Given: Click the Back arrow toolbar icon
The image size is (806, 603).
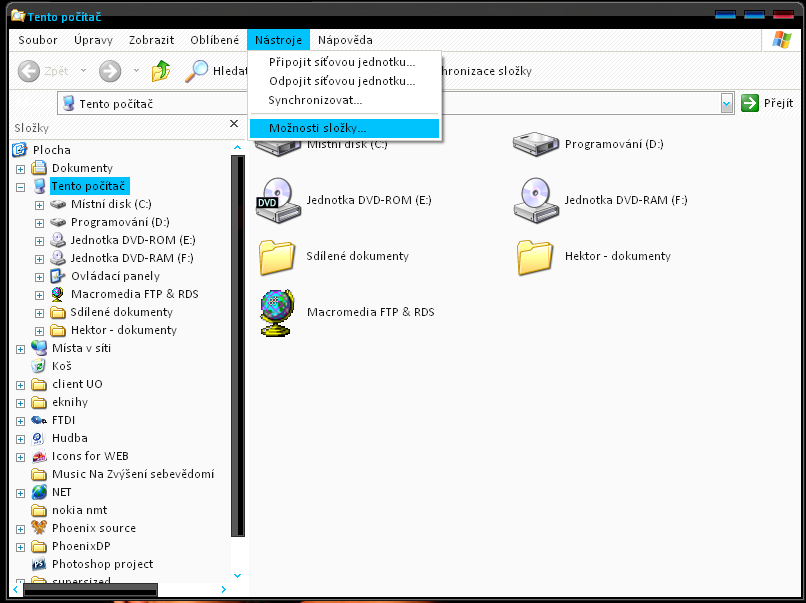Looking at the screenshot, I should (x=29, y=71).
